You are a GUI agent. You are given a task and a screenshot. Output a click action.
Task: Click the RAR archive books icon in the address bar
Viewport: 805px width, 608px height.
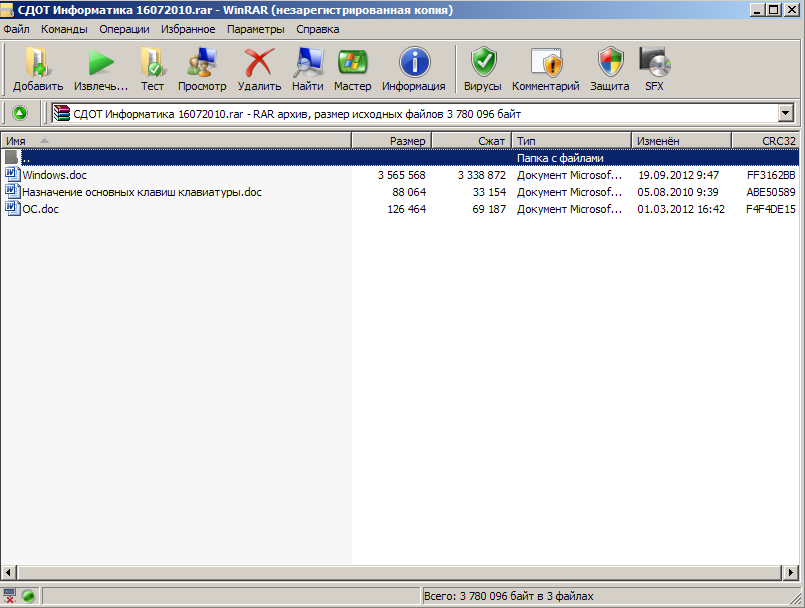coord(62,113)
